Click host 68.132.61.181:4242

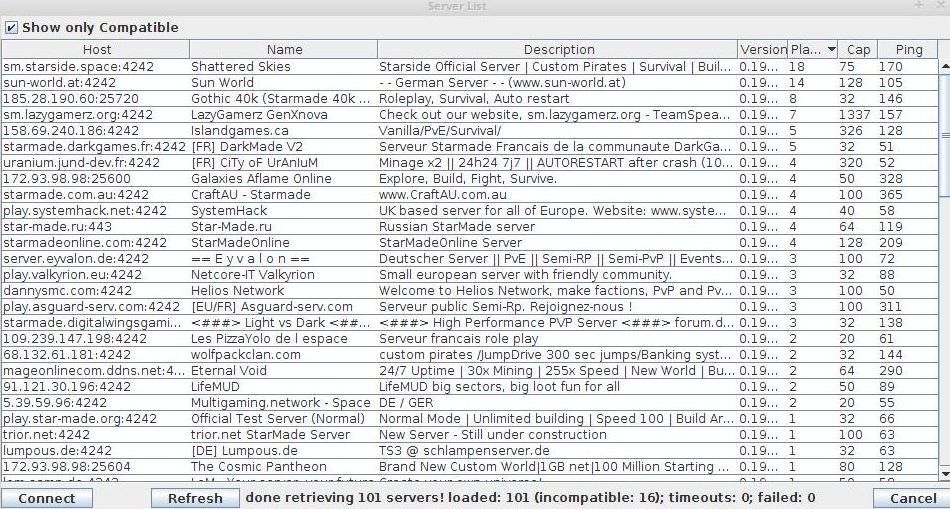coord(67,354)
